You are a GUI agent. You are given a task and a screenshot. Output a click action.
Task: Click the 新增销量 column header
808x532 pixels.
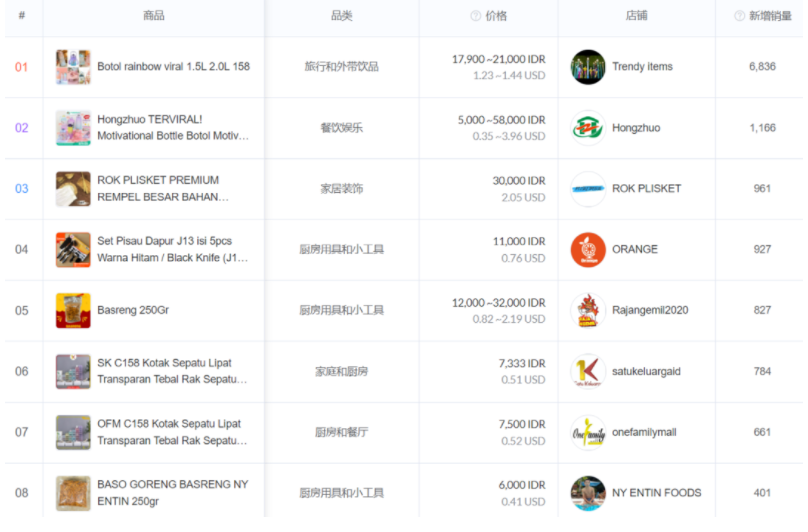click(x=770, y=16)
